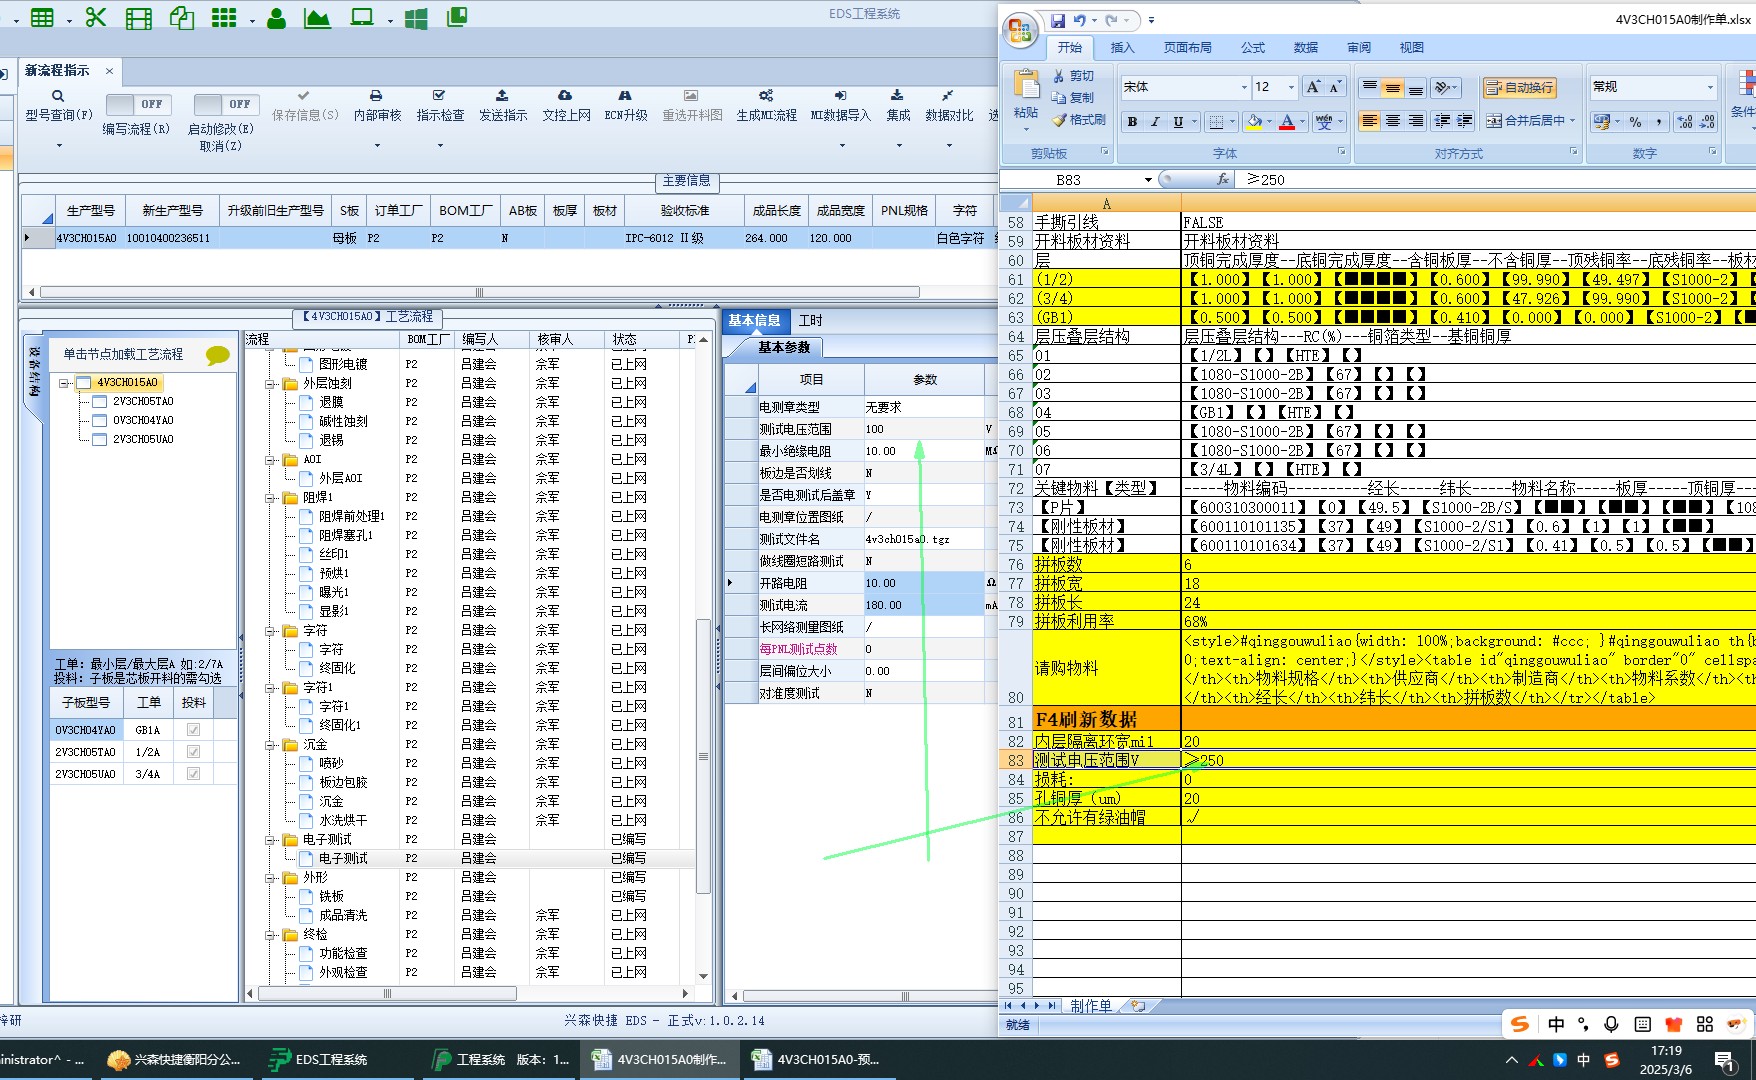Screen dimensions: 1756x1080
Task: Click the green film-strip icon in EDS toolbar
Action: click(x=139, y=17)
